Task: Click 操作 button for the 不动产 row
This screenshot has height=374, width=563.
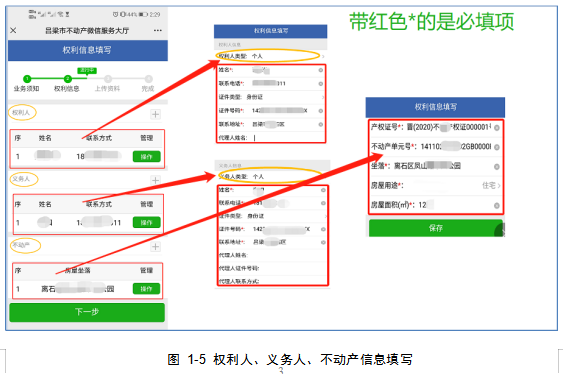Action: coord(146,289)
